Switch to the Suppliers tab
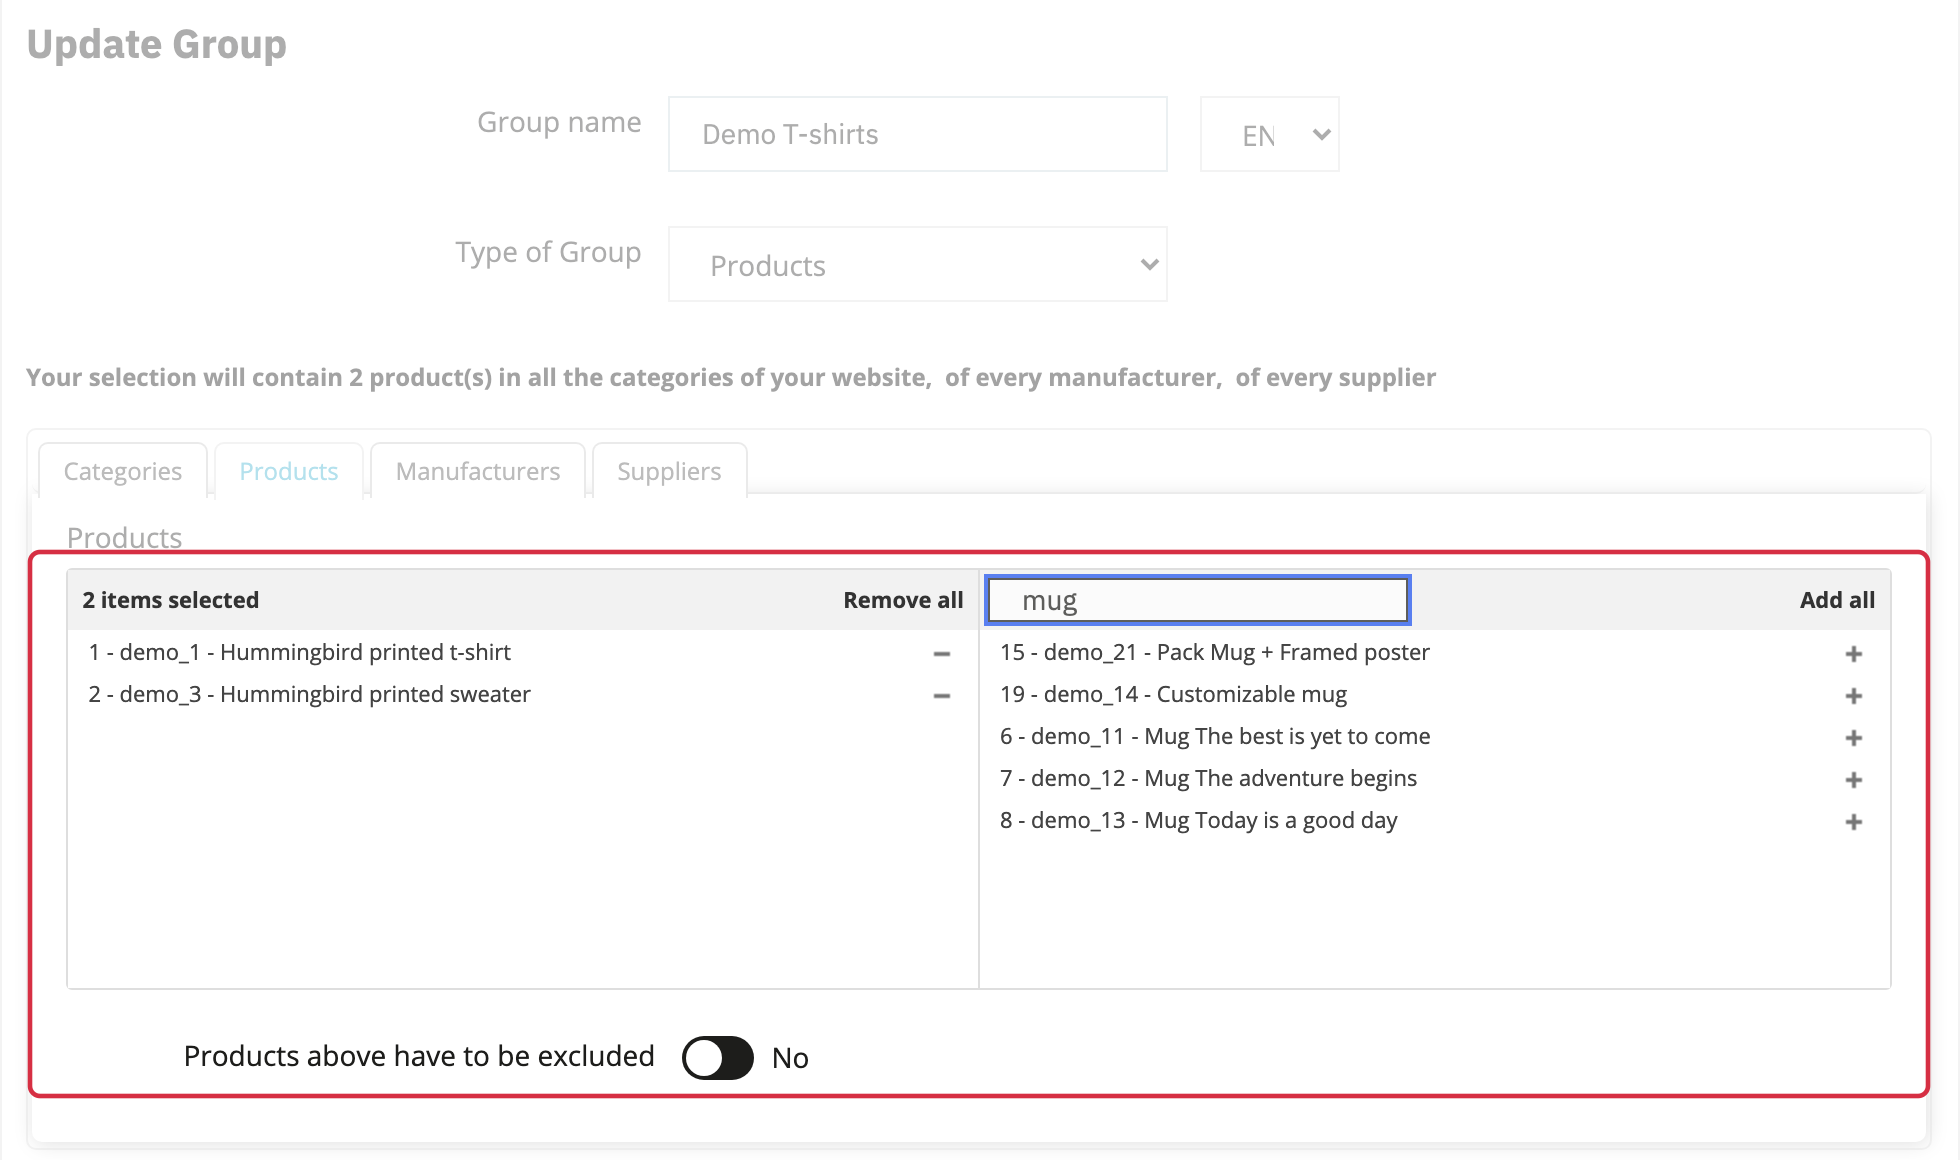This screenshot has width=1960, height=1160. click(x=669, y=471)
